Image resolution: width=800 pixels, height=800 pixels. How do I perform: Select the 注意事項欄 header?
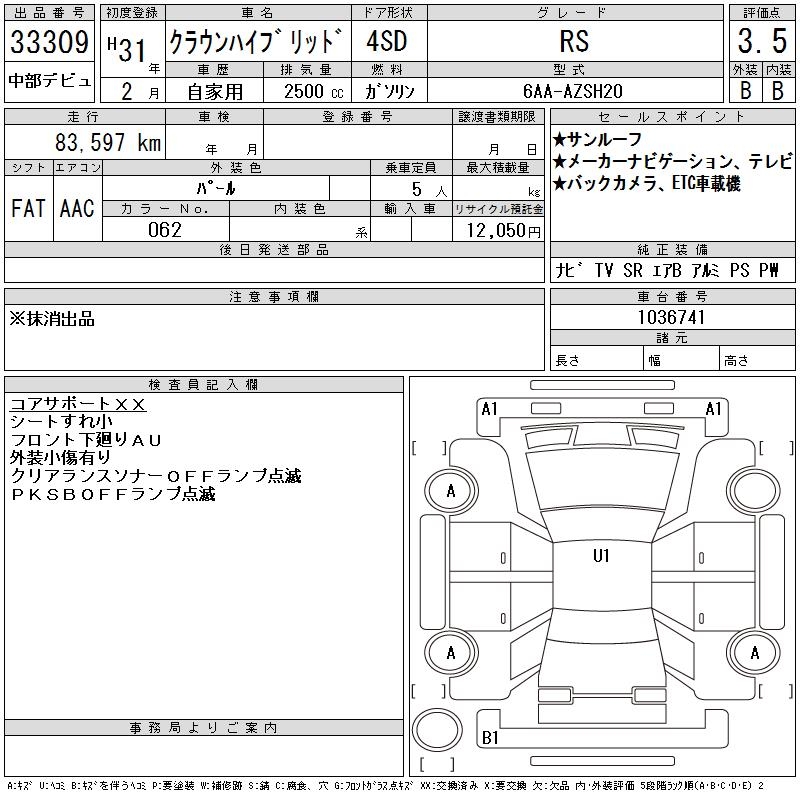coord(274,296)
